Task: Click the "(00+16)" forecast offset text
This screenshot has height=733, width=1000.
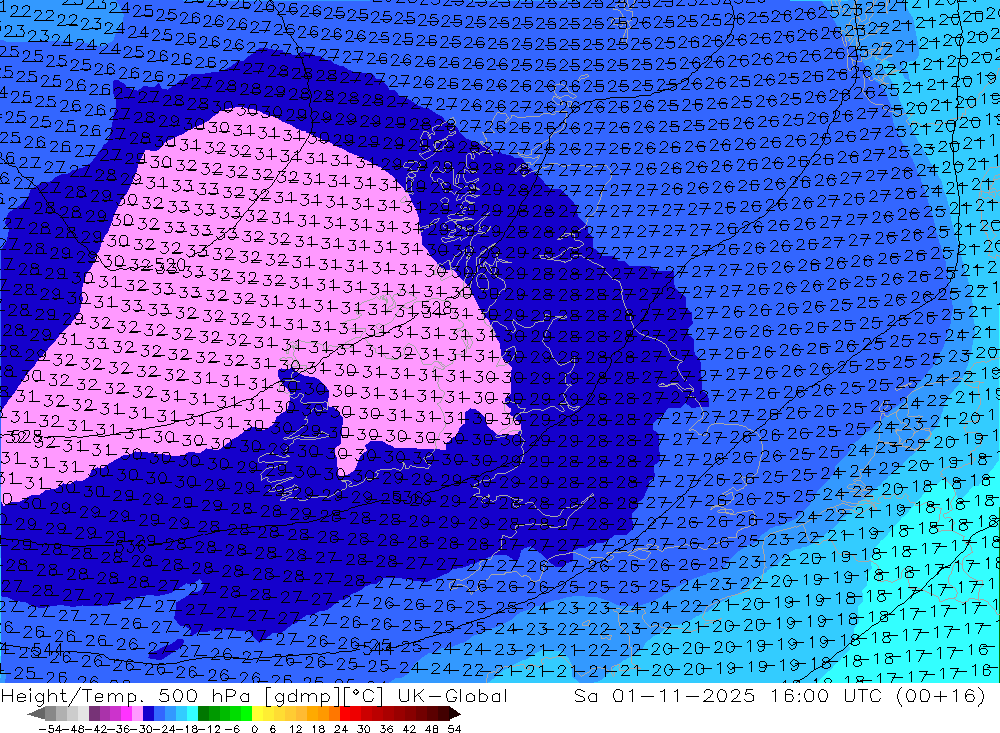Action: 941,695
